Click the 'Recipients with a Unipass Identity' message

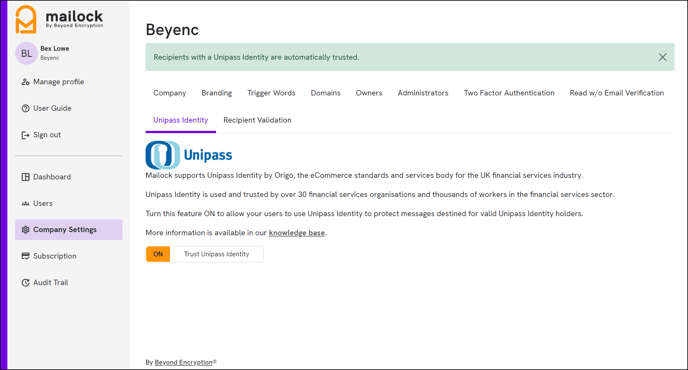[x=256, y=57]
